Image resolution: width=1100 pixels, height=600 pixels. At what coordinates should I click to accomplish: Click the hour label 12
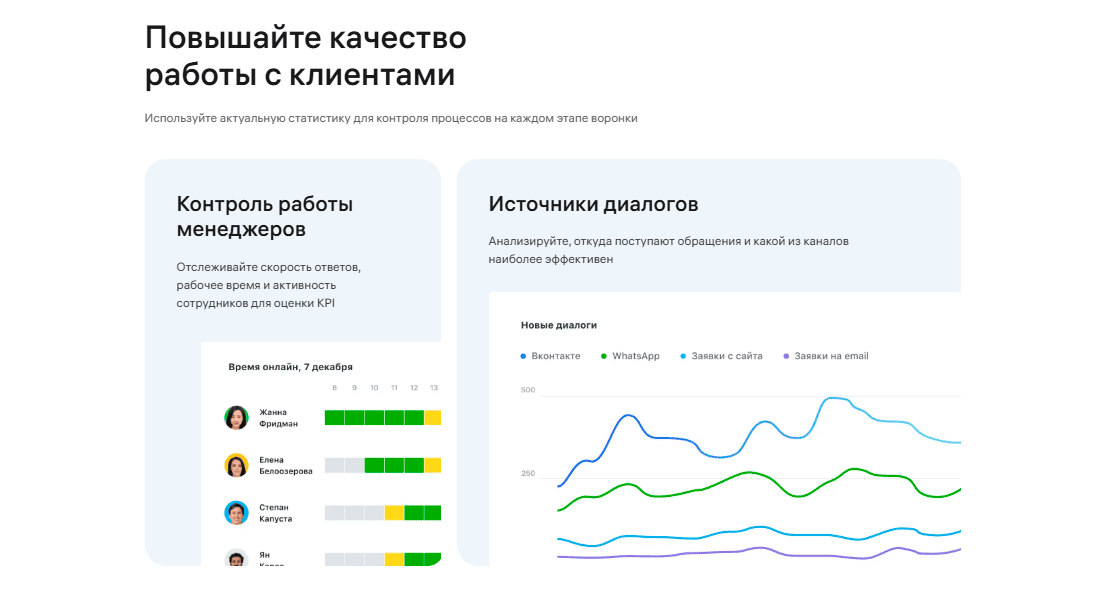pos(414,387)
